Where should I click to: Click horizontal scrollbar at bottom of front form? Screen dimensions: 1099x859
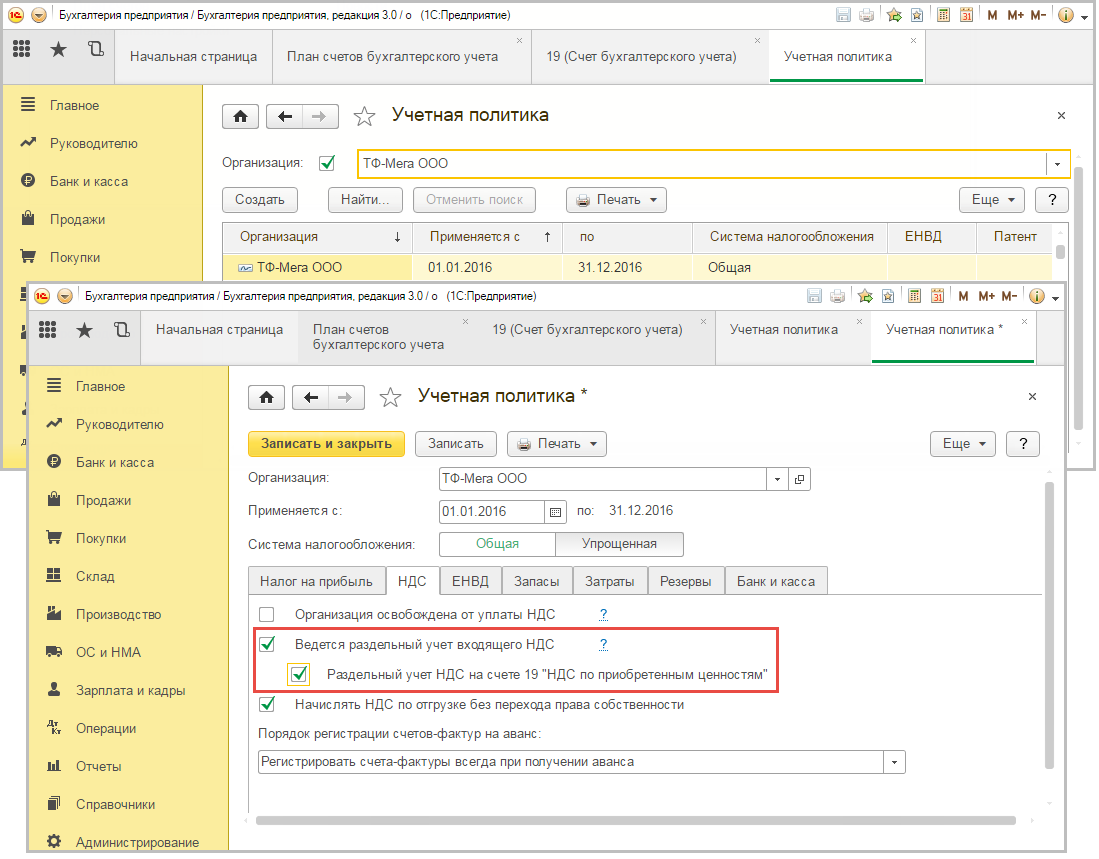point(635,820)
